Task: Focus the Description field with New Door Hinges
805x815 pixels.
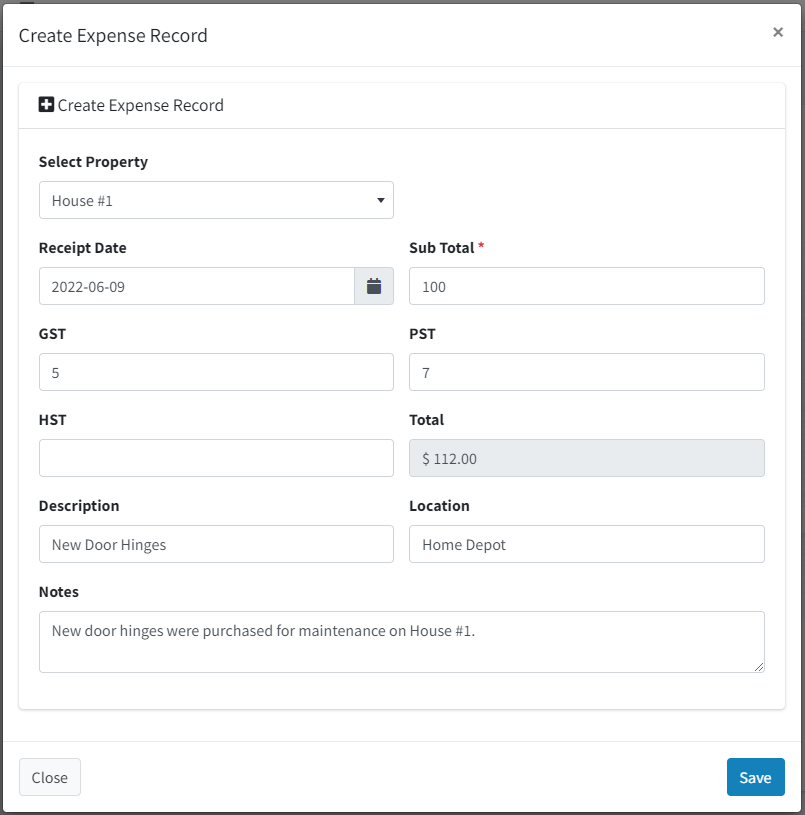Action: (216, 544)
